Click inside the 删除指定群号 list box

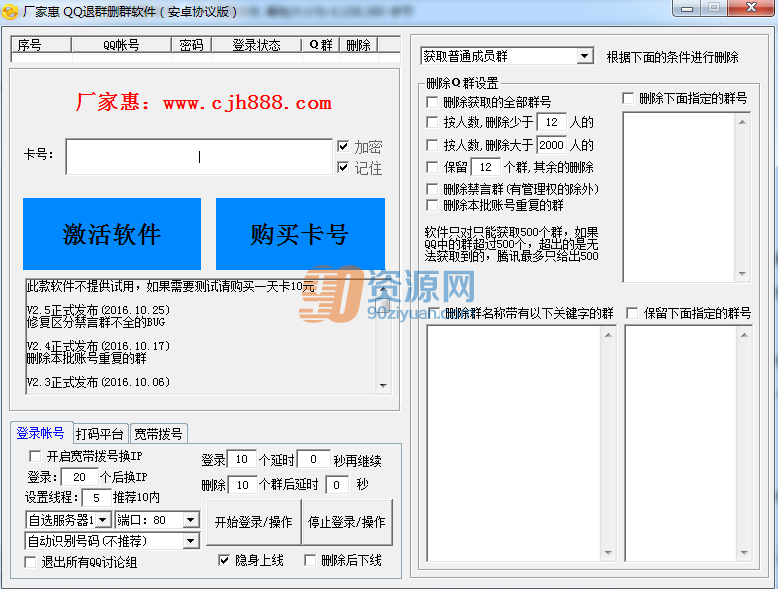[679, 197]
